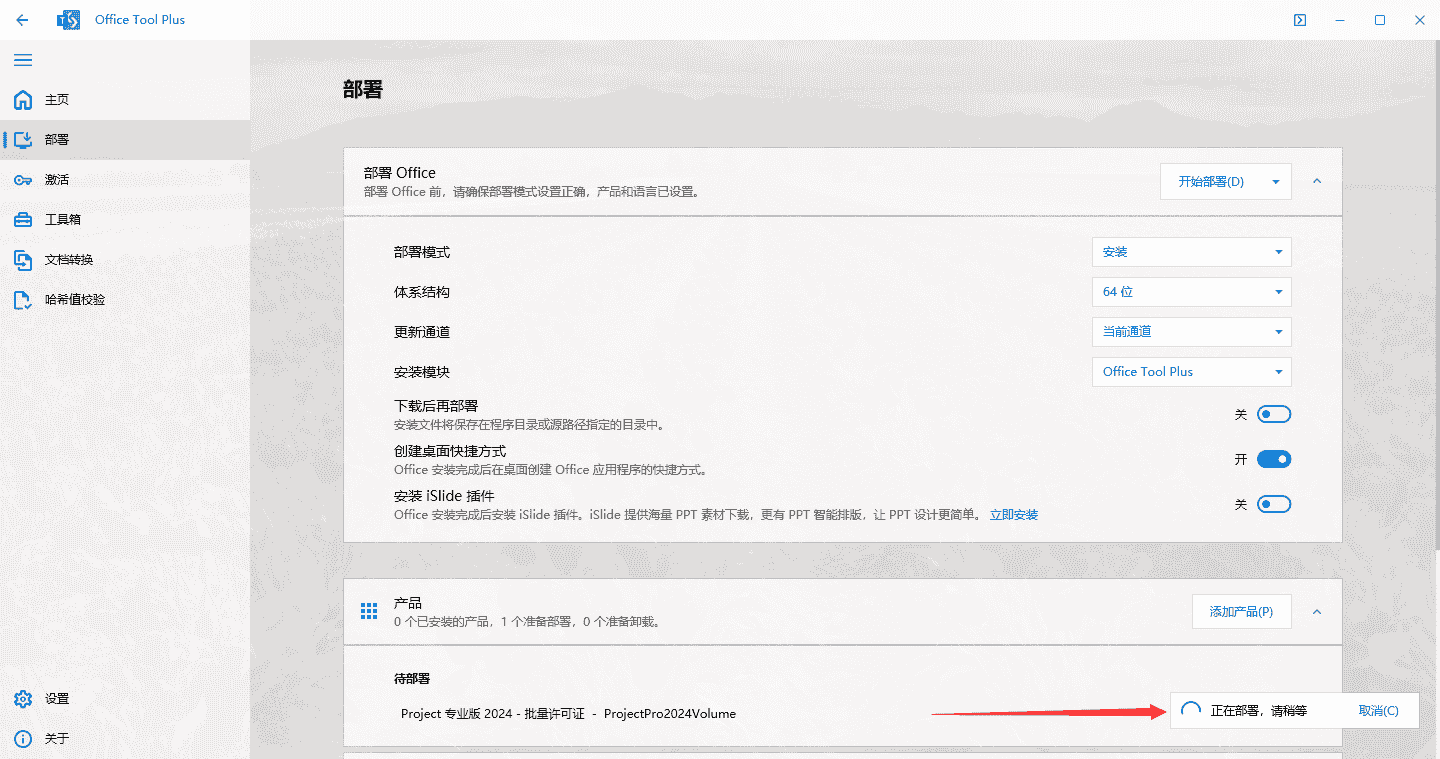Image resolution: width=1440 pixels, height=759 pixels.
Task: Minimize the Office Tool Plus window
Action: [1340, 20]
